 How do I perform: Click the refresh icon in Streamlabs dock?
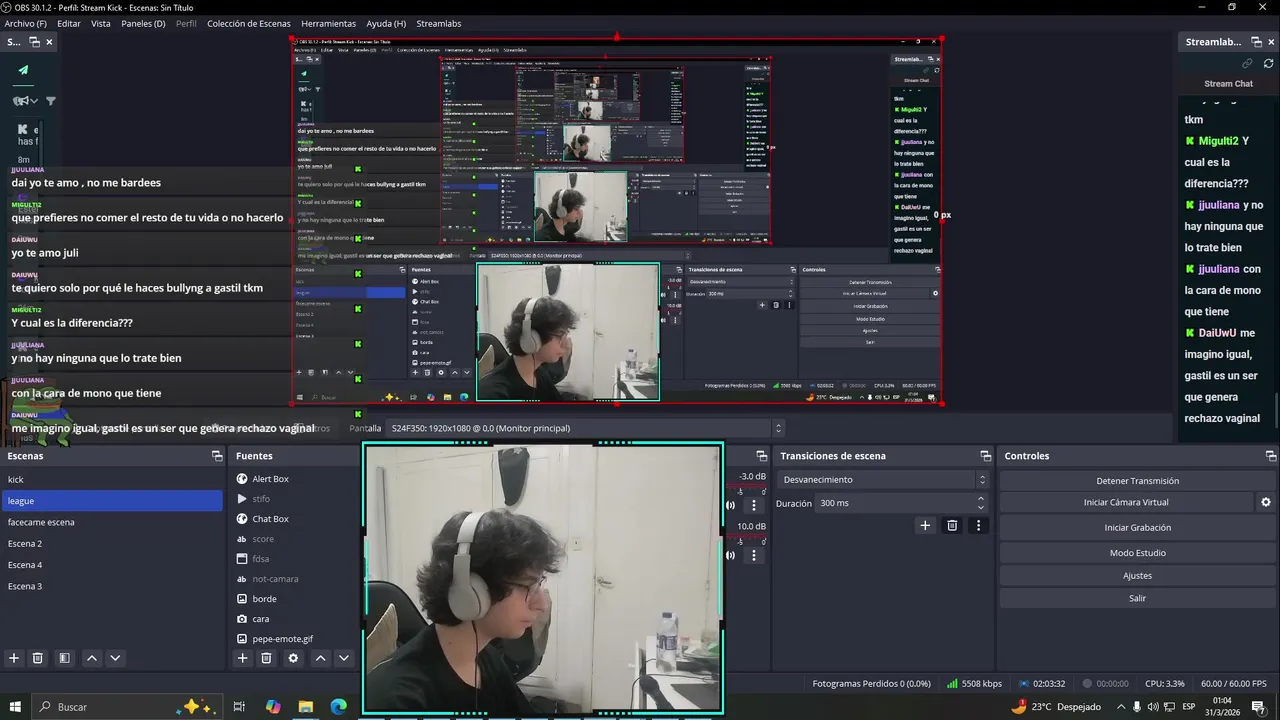click(x=1268, y=63)
